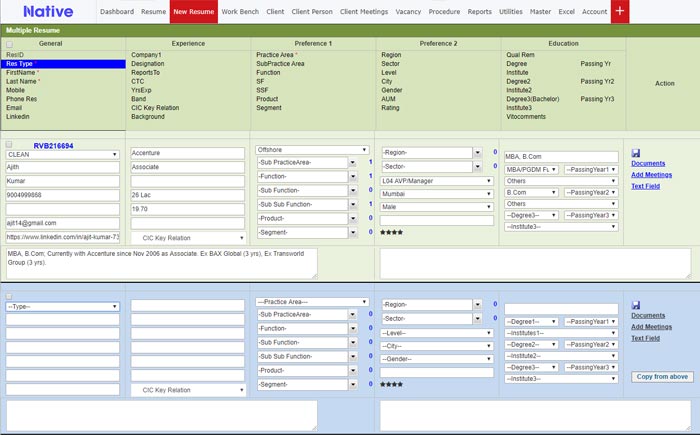This screenshot has width=700, height=435.
Task: Click the email field ajit14@gmail.com
Action: tap(62, 223)
